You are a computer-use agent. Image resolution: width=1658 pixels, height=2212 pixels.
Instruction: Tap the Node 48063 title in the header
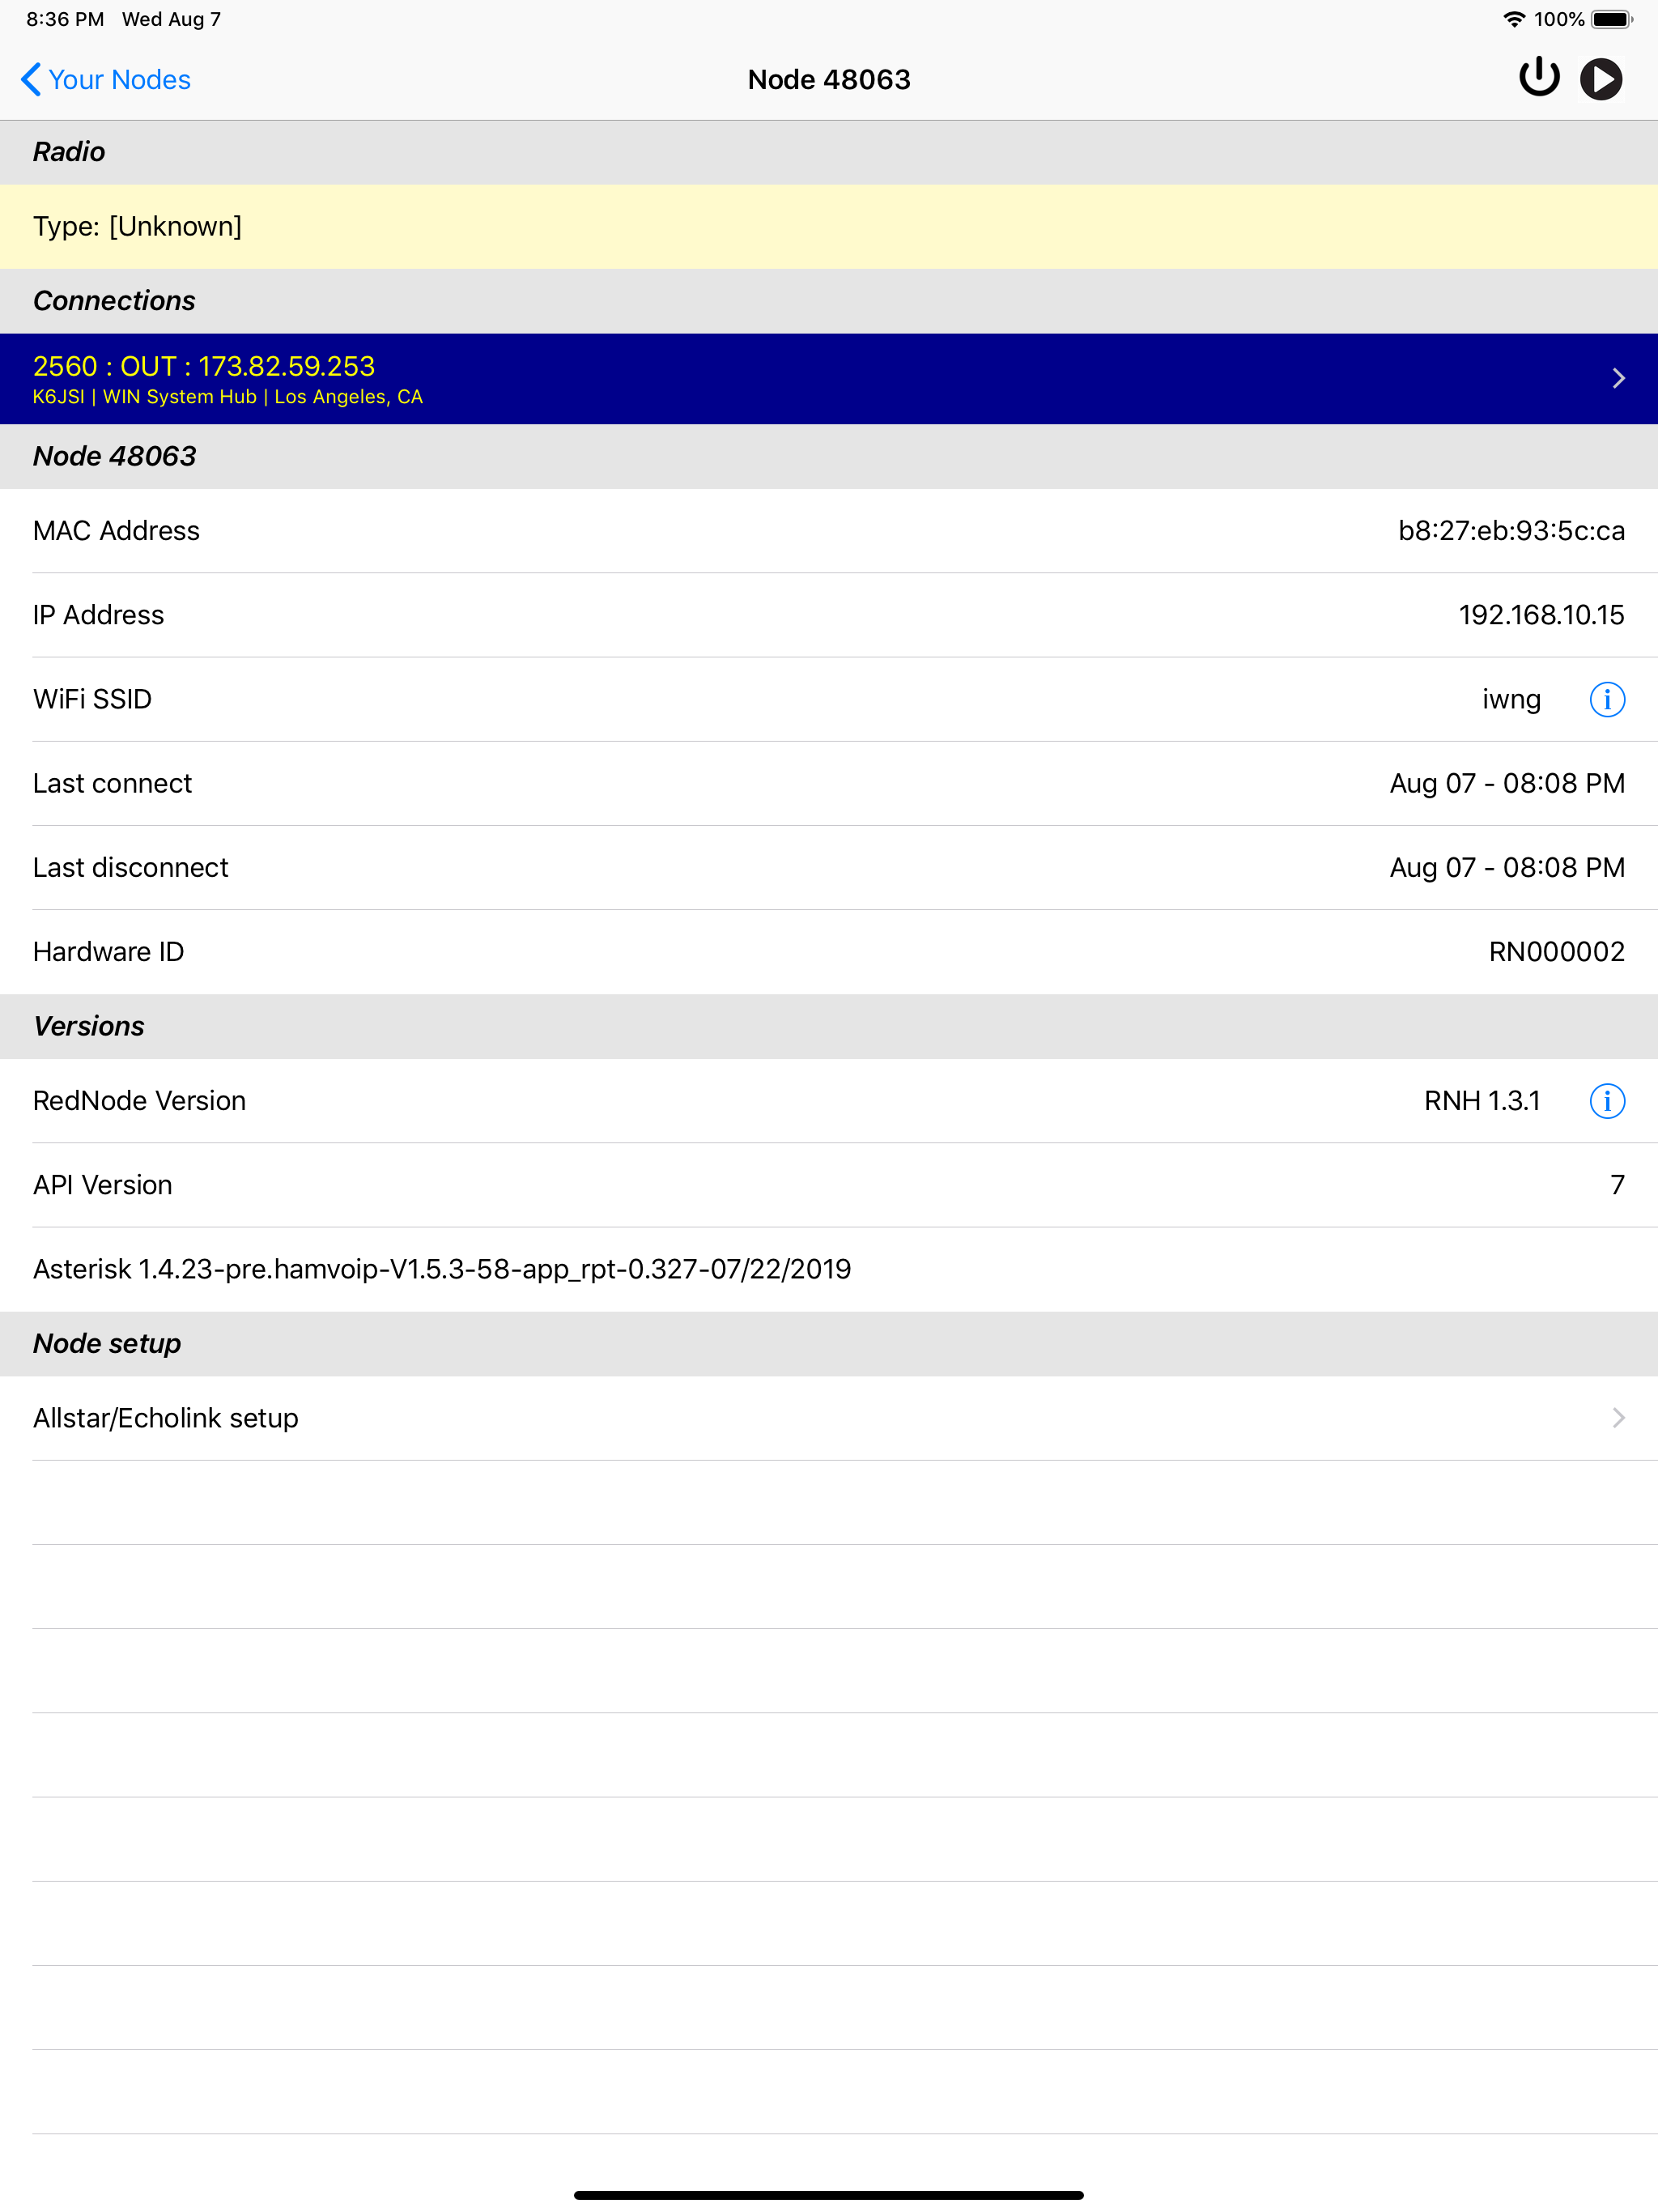point(829,79)
